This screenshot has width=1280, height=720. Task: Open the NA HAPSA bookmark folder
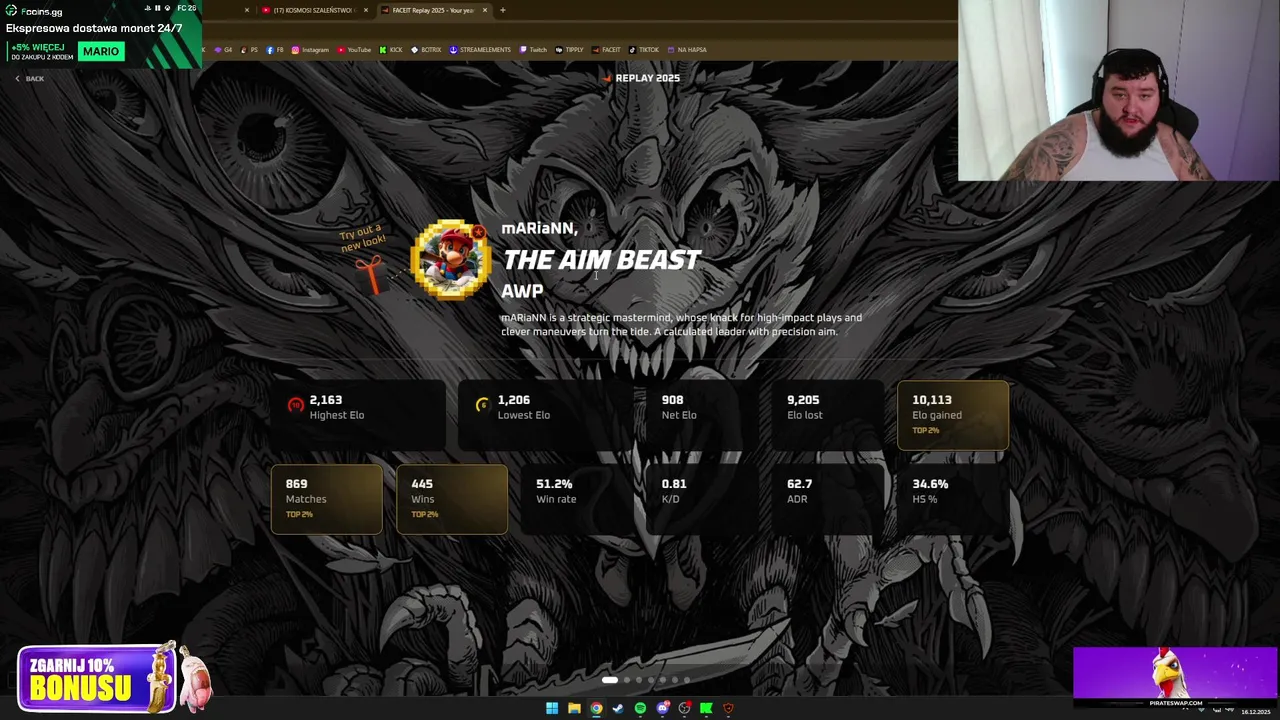tap(687, 50)
